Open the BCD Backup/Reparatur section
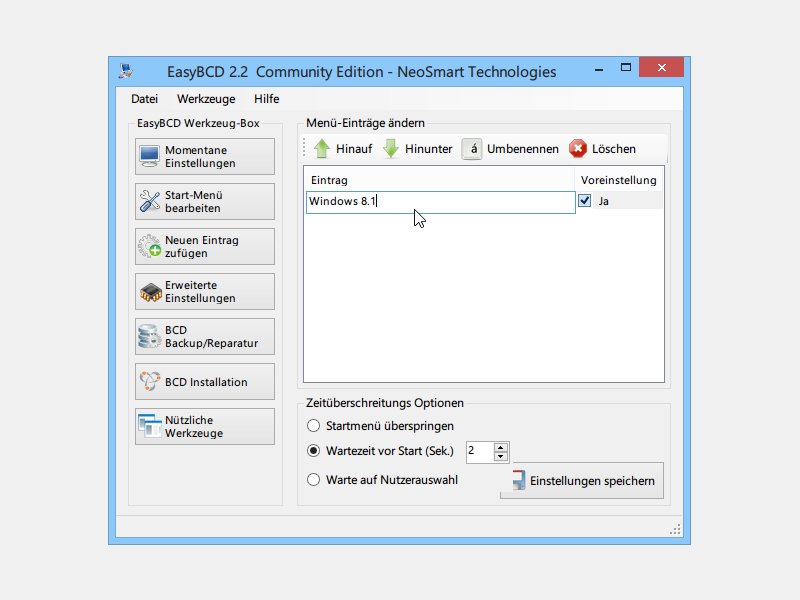 (205, 337)
